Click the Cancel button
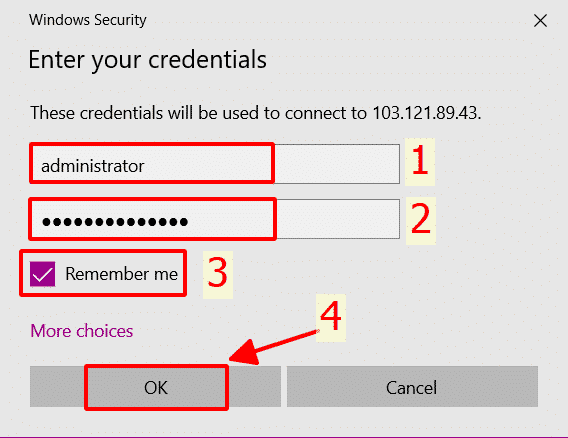 pyautogui.click(x=412, y=387)
